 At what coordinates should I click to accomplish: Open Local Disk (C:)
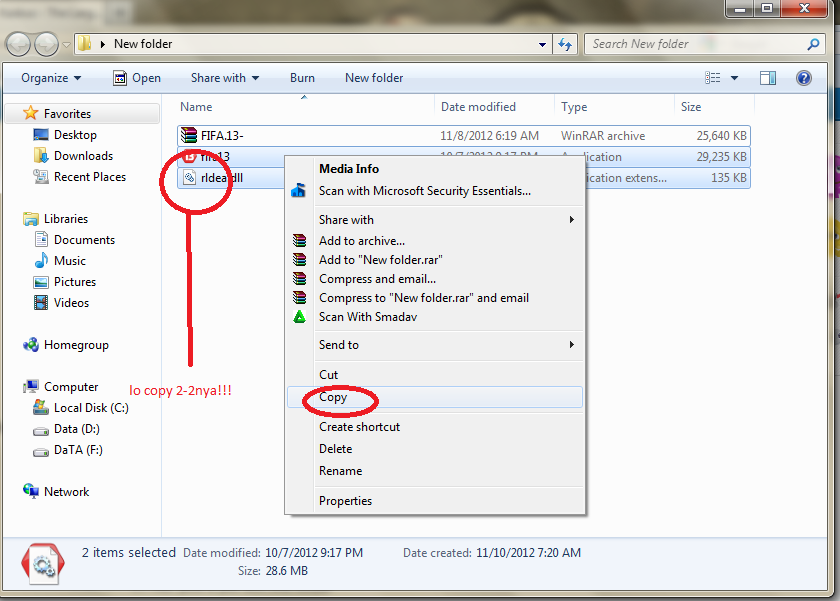[91, 408]
